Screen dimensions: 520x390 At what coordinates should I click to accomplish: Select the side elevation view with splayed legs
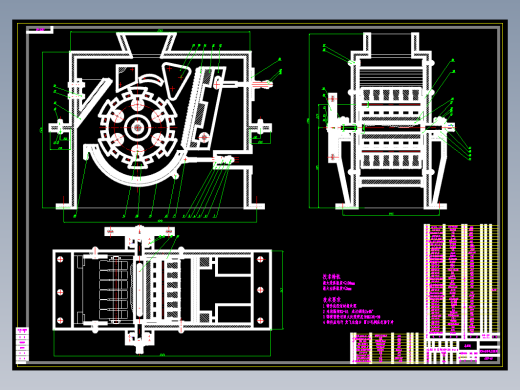coord(391,121)
